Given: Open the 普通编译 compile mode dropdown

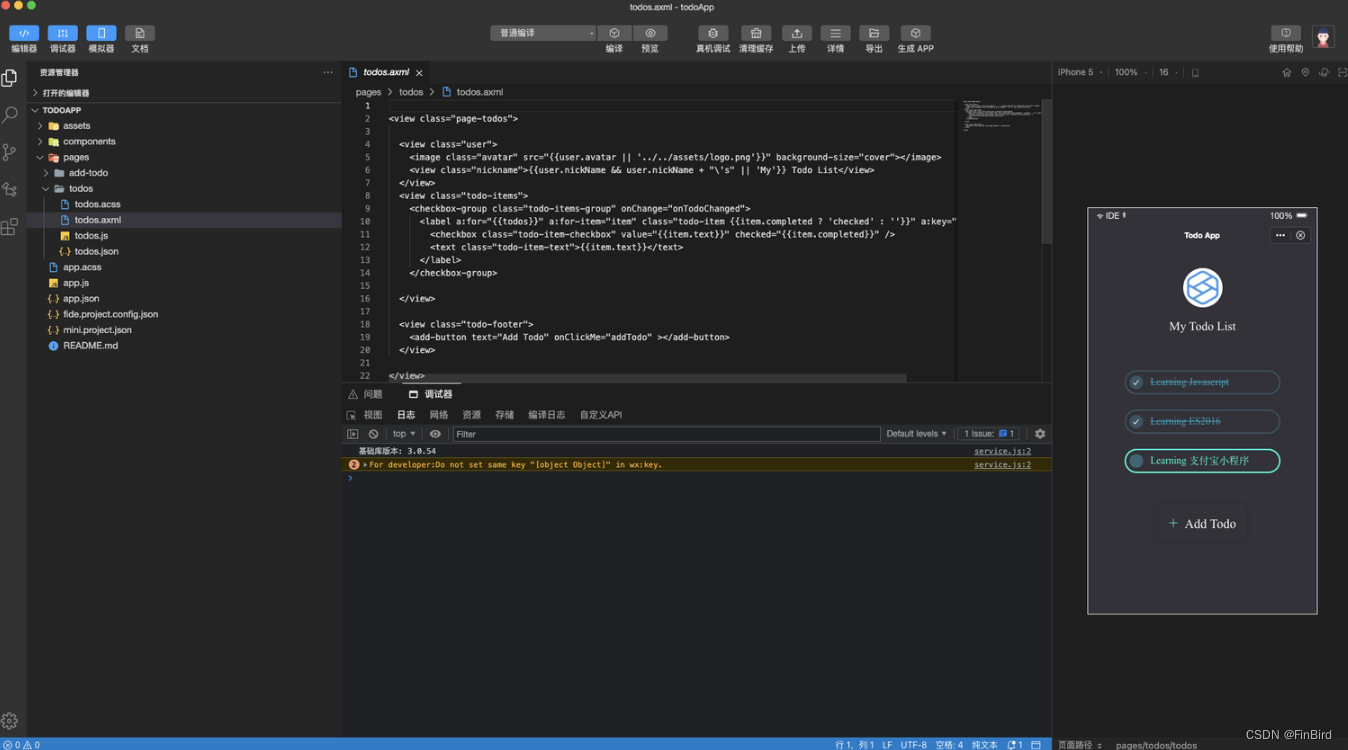Looking at the screenshot, I should 543,33.
